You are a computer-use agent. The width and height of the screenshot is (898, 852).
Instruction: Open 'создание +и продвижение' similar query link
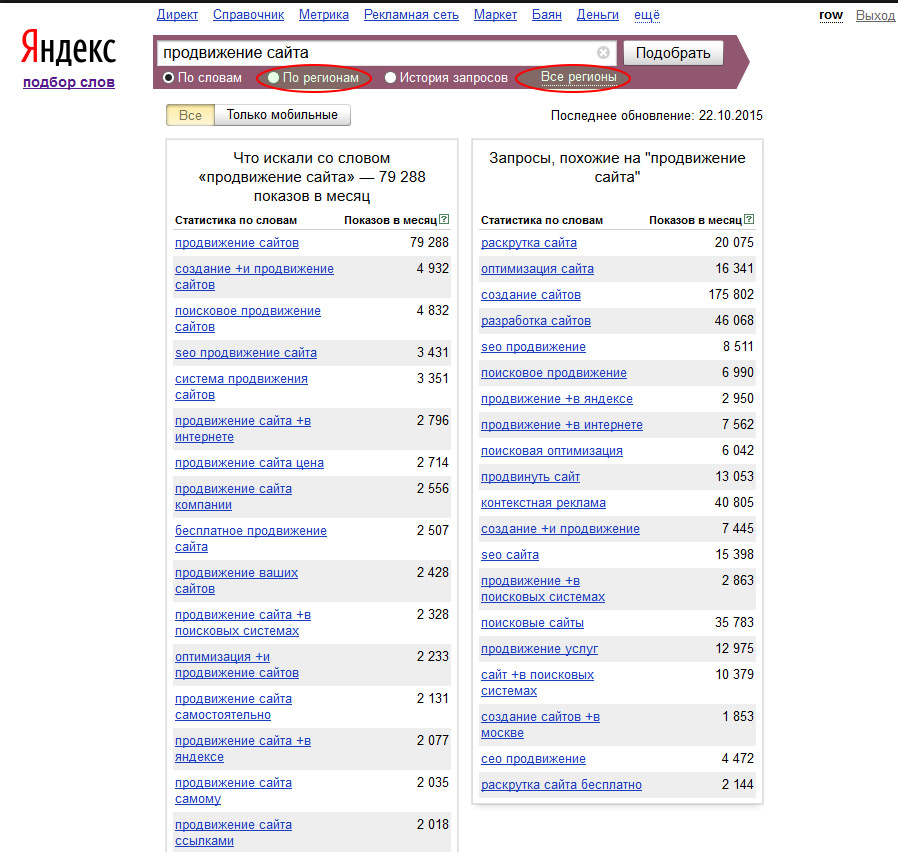pos(560,529)
